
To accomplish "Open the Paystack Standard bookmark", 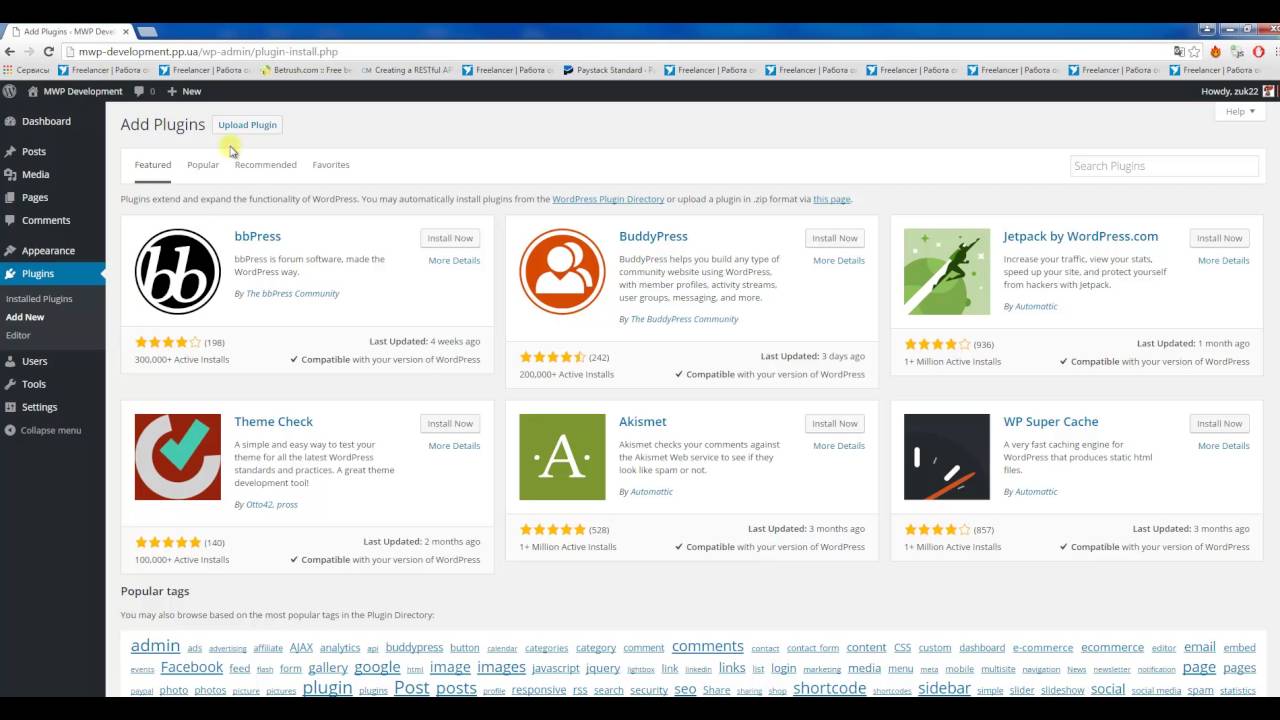I will point(608,70).
